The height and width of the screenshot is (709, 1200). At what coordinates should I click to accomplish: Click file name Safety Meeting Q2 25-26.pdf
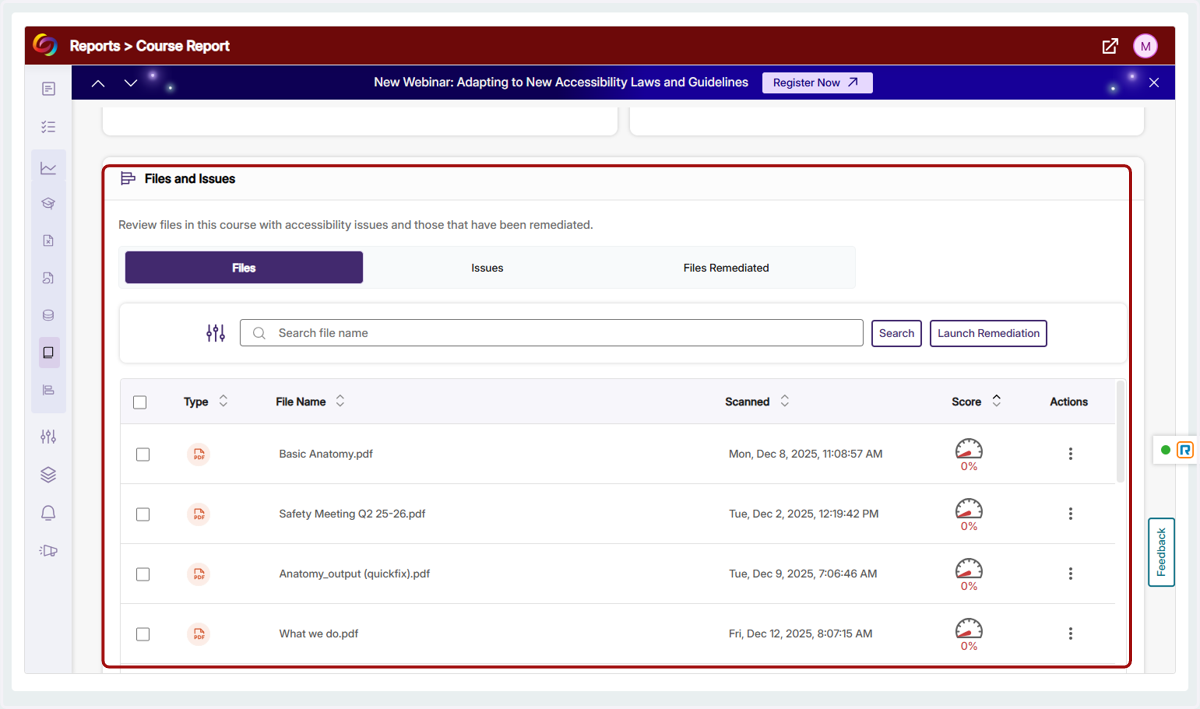(352, 514)
